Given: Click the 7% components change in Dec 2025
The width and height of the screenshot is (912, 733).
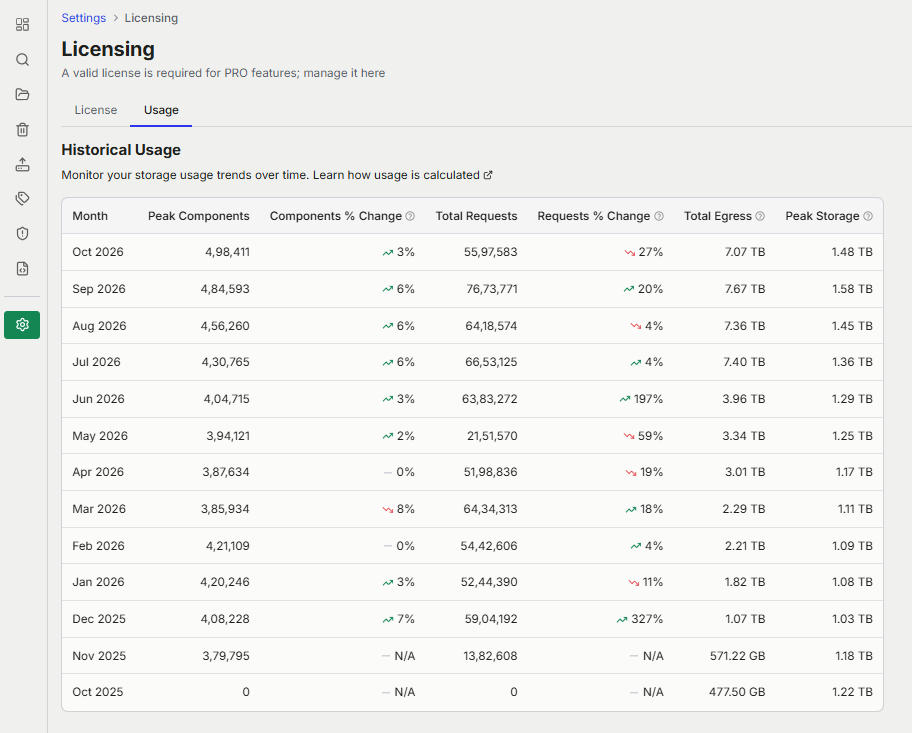Looking at the screenshot, I should [398, 619].
